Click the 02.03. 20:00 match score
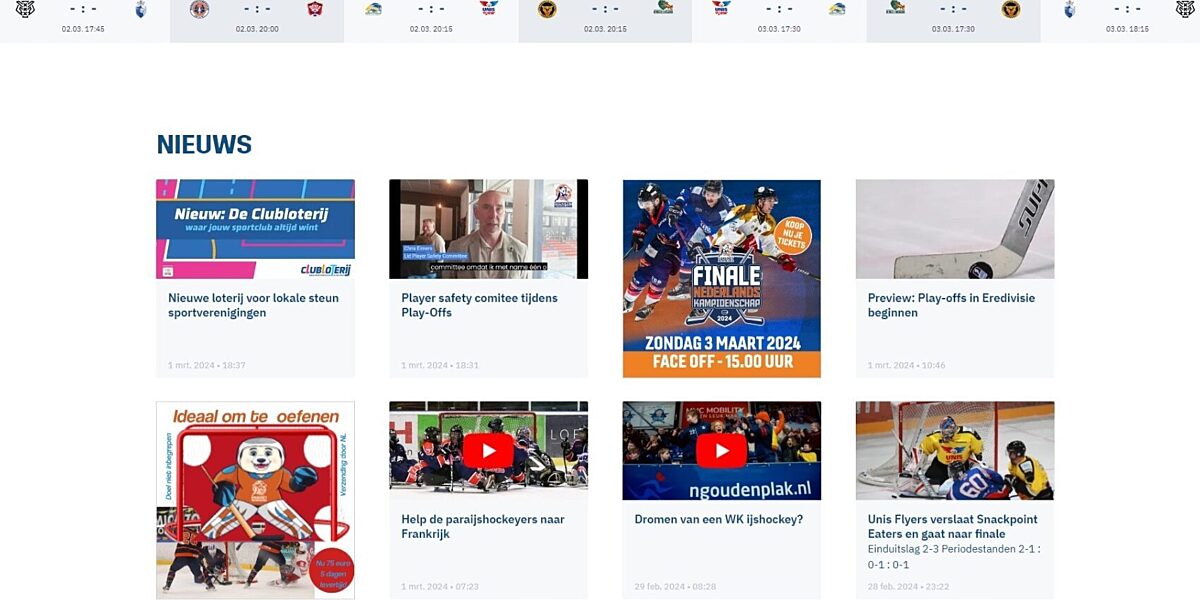 pyautogui.click(x=257, y=9)
